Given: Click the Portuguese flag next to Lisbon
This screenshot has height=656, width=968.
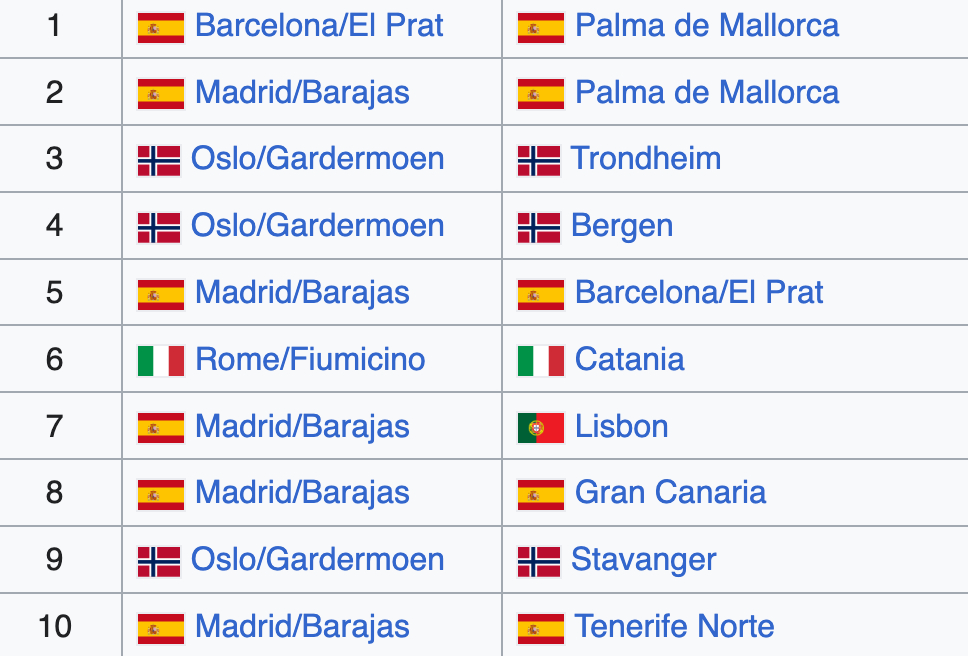Looking at the screenshot, I should click(x=540, y=428).
